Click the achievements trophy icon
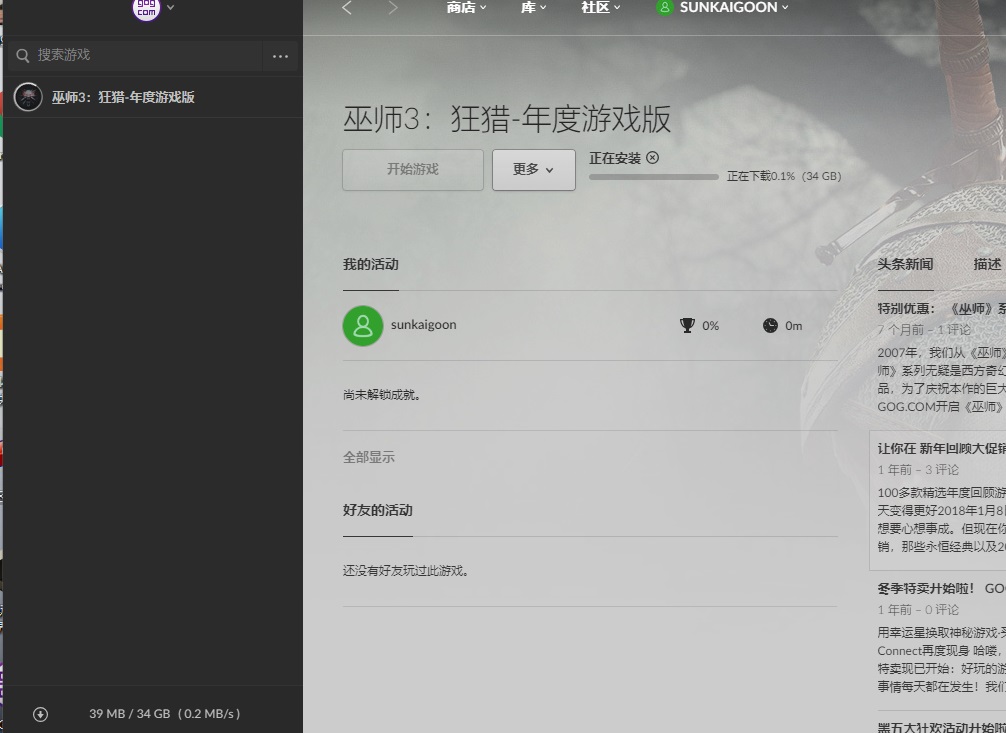Screen dimensions: 1006x733 pyautogui.click(x=687, y=325)
